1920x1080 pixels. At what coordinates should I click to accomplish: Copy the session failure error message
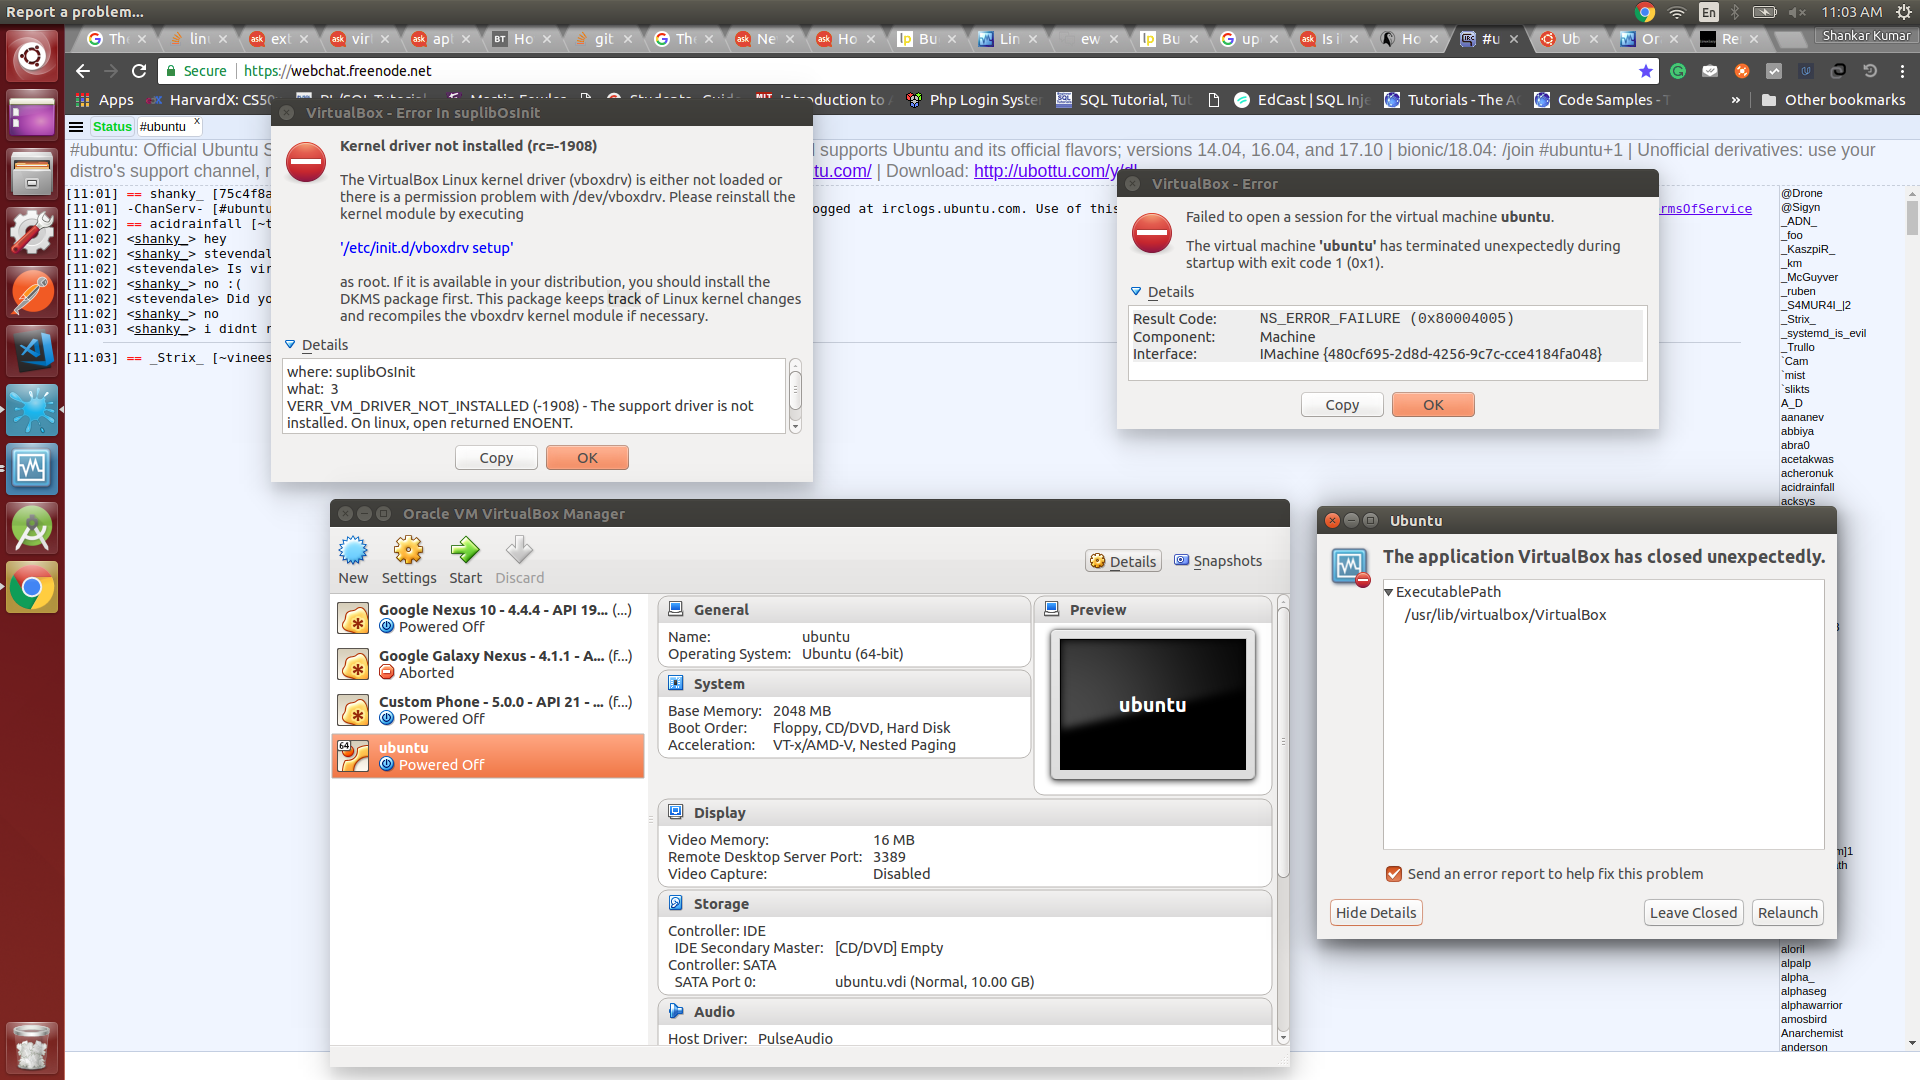1342,404
